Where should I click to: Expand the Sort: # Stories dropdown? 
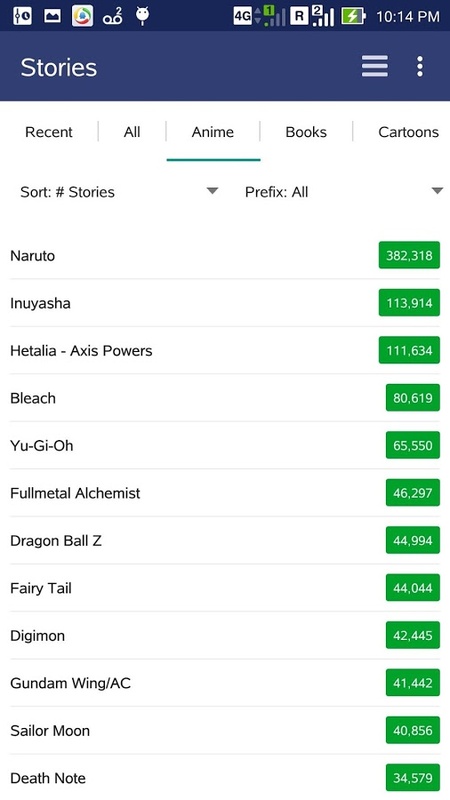tap(119, 192)
